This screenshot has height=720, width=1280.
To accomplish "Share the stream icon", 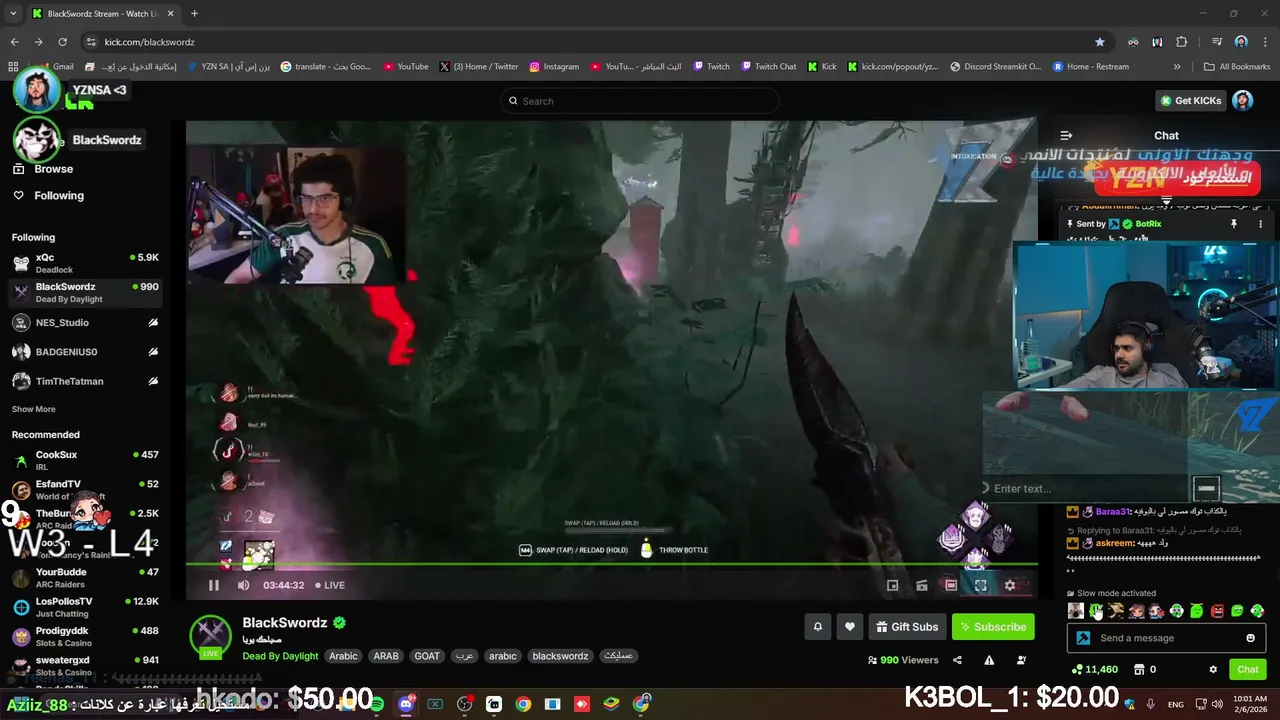I will (x=957, y=660).
